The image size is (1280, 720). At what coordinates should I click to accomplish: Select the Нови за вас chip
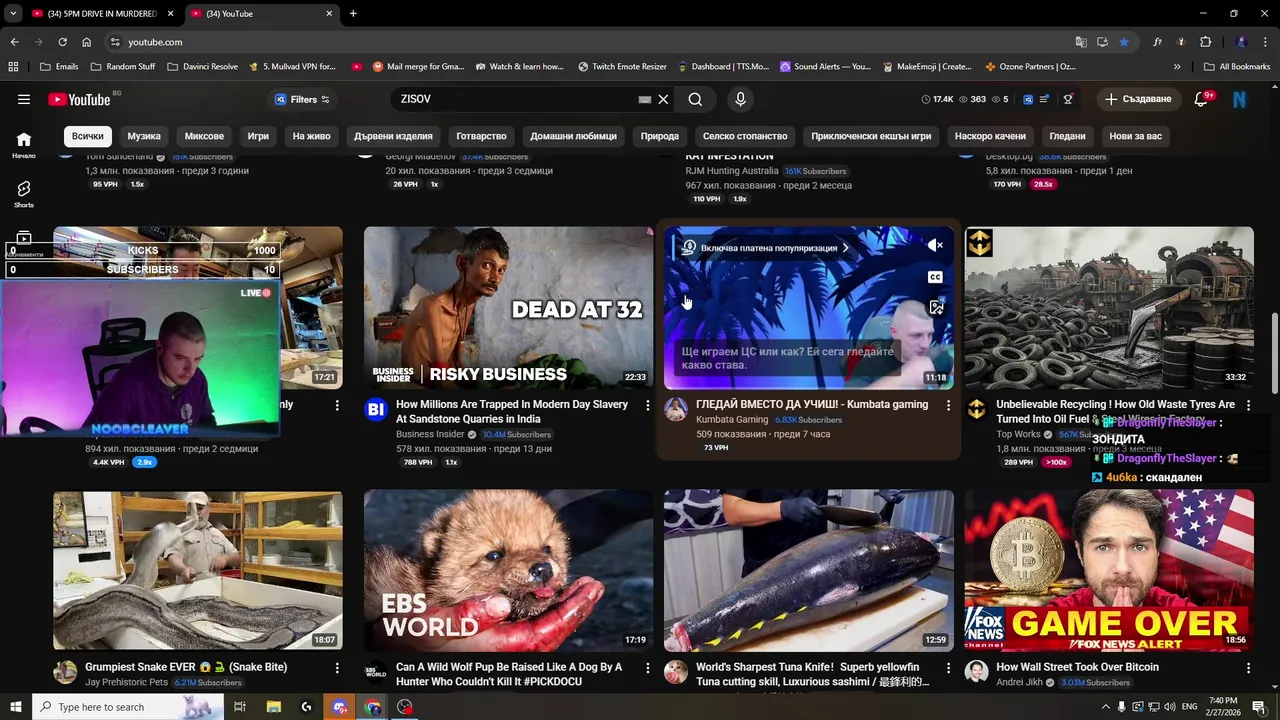pyautogui.click(x=1135, y=136)
